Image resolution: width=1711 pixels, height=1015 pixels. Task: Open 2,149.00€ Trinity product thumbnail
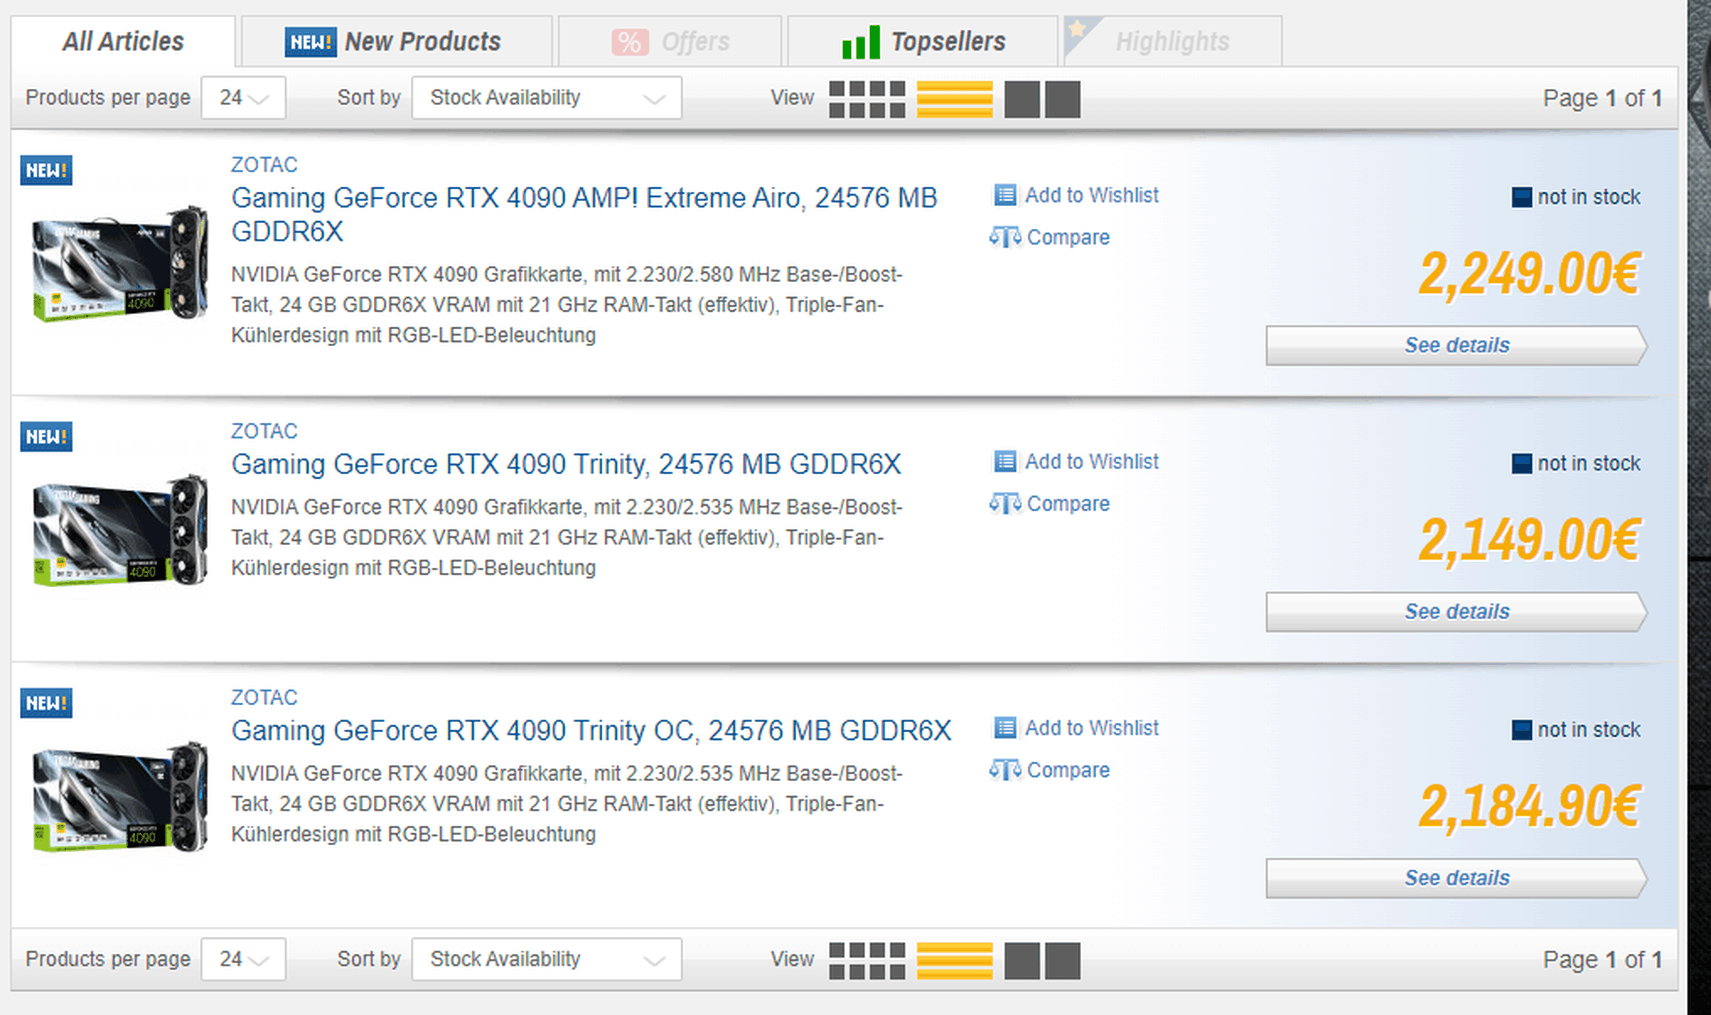pos(120,531)
